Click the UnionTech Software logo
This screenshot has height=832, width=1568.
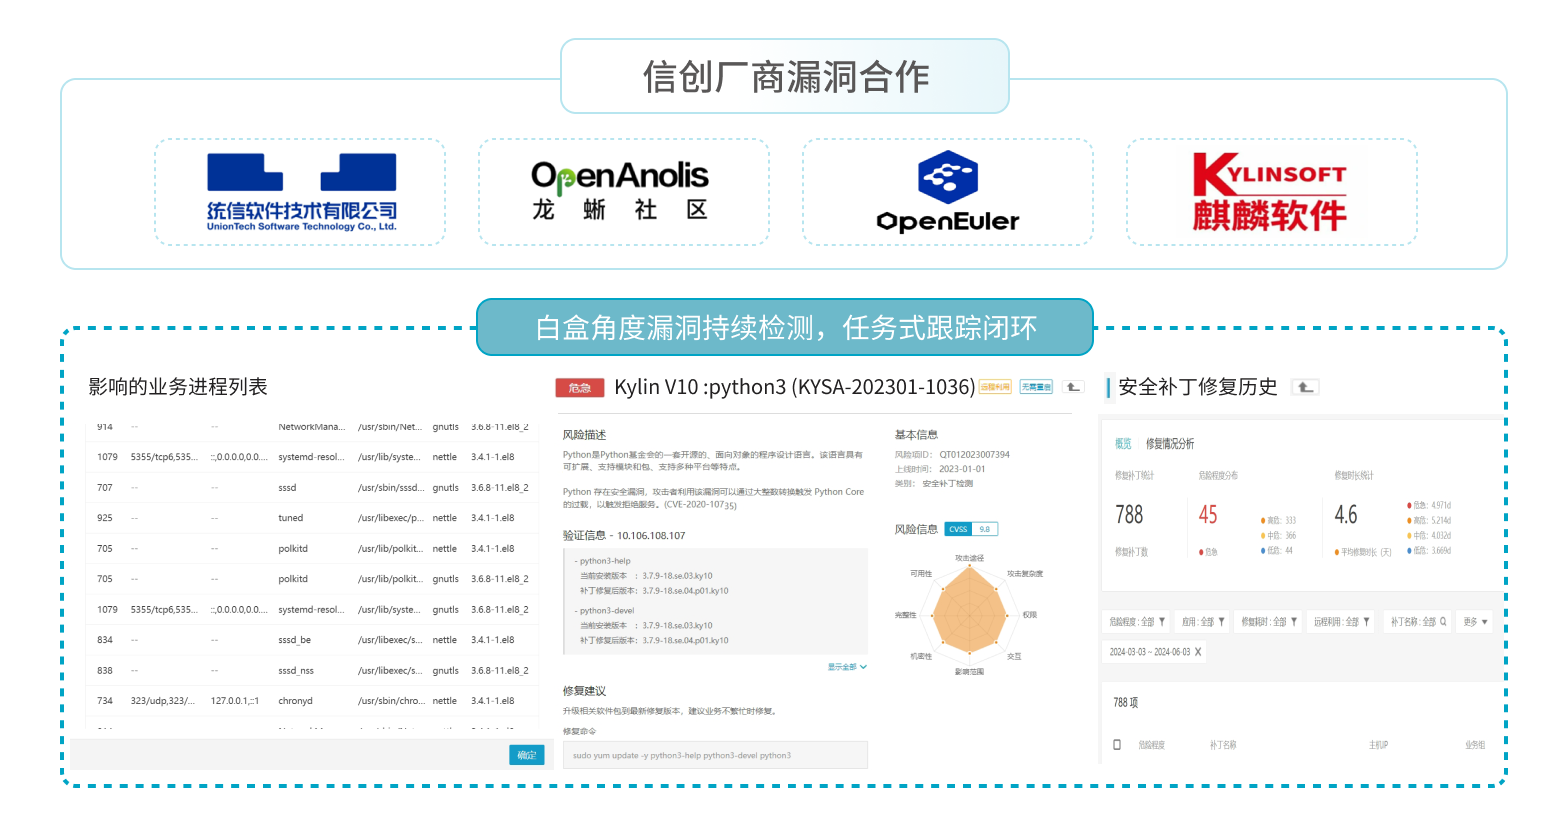pos(301,192)
